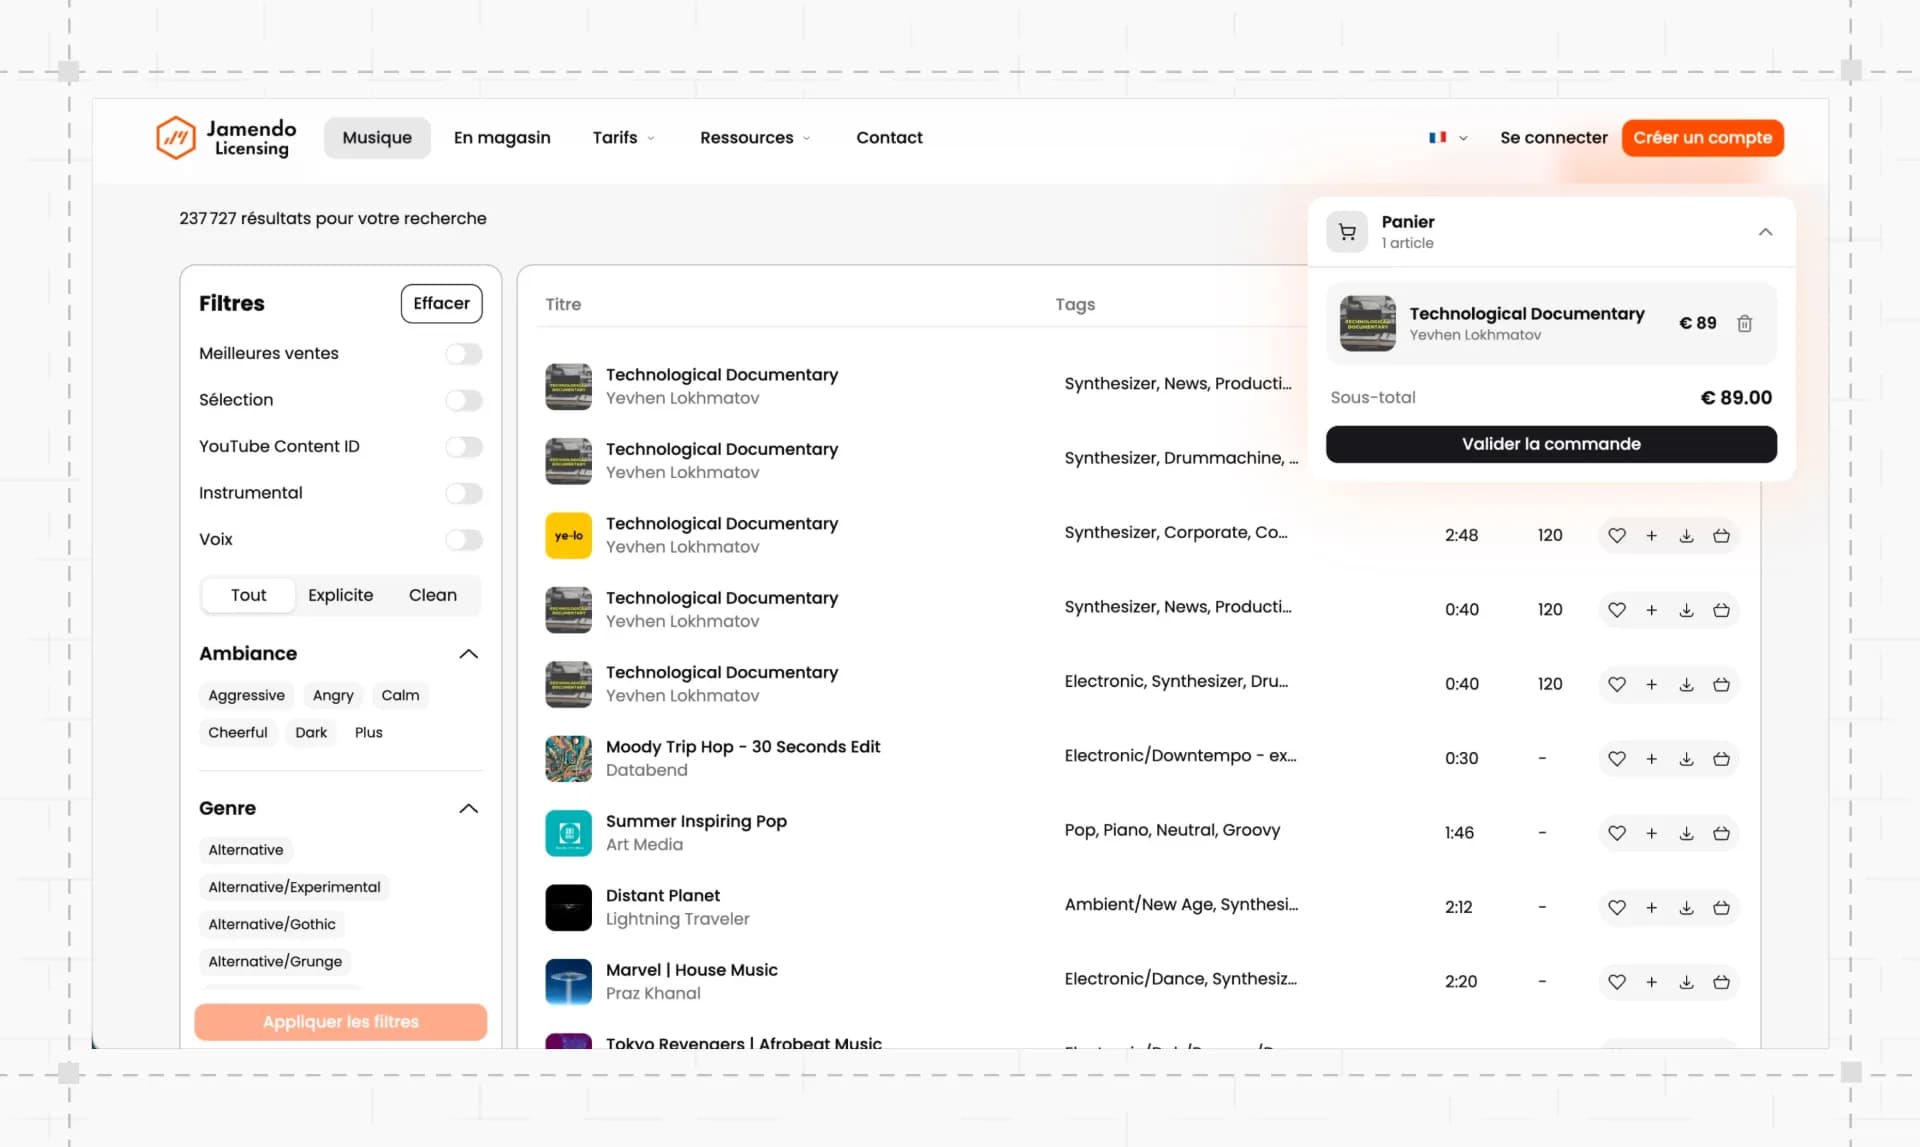
Task: Click the yellow ye-lo cover thumbnail
Action: [568, 536]
